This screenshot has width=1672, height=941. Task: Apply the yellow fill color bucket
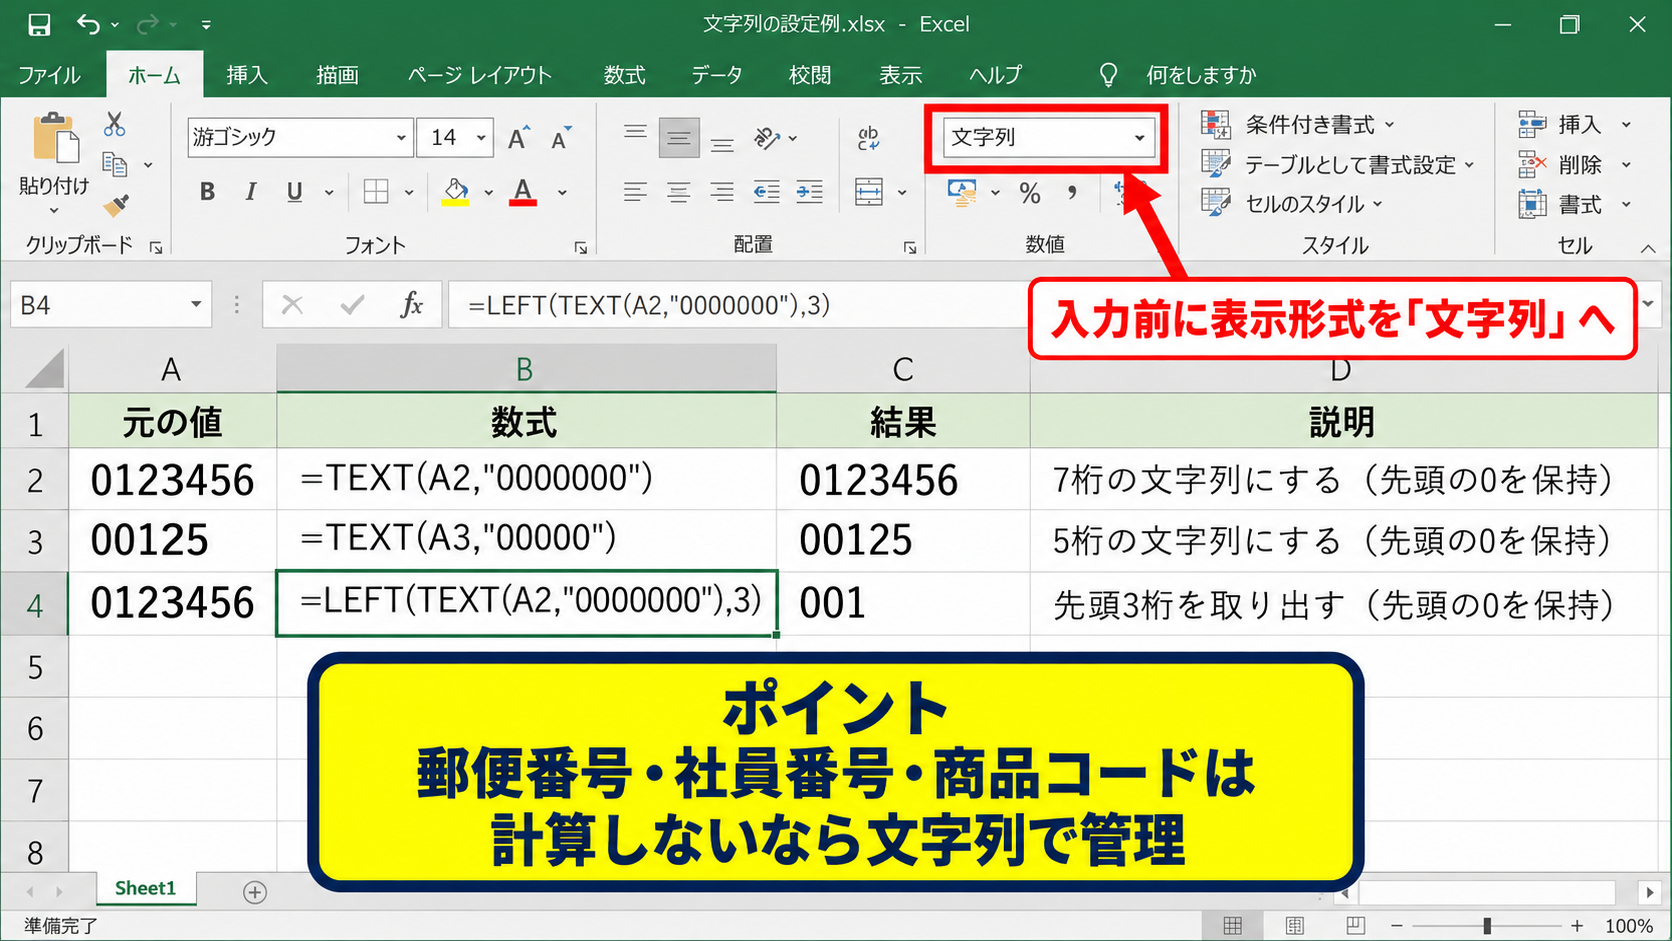pos(456,192)
